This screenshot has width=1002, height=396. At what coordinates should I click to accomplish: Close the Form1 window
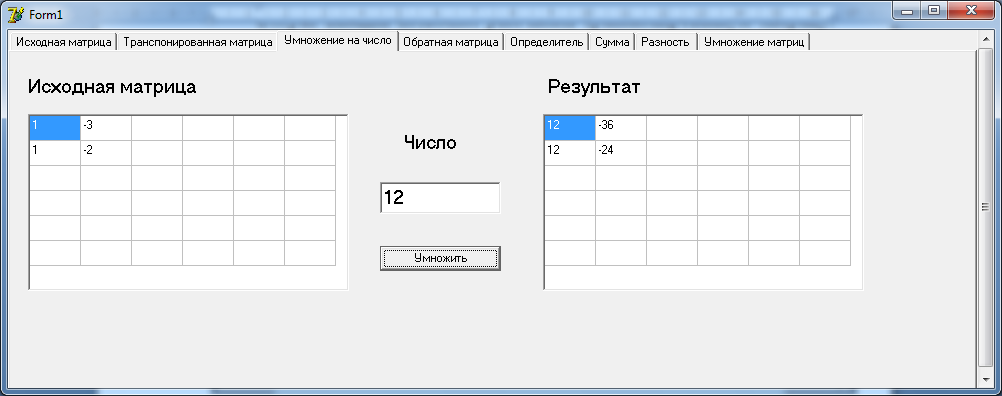pyautogui.click(x=971, y=11)
